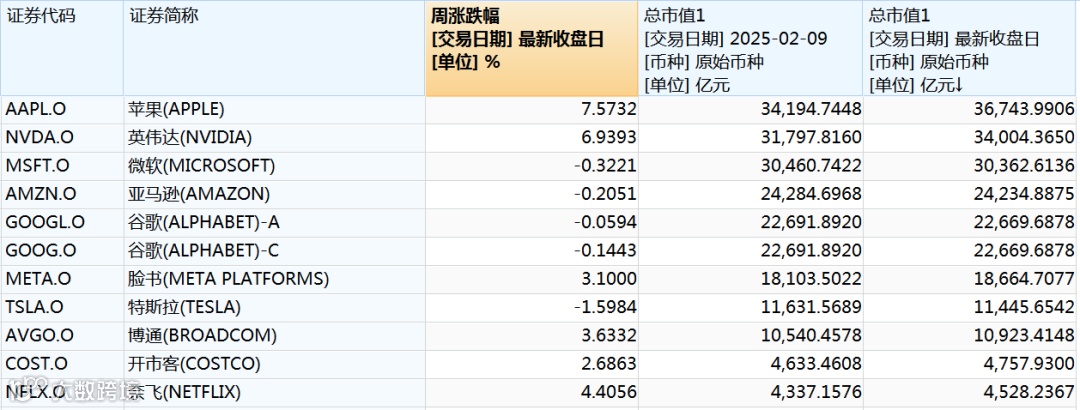The image size is (1080, 410).
Task: Click the 10,540.4578 market cap cell
Action: [x=751, y=336]
